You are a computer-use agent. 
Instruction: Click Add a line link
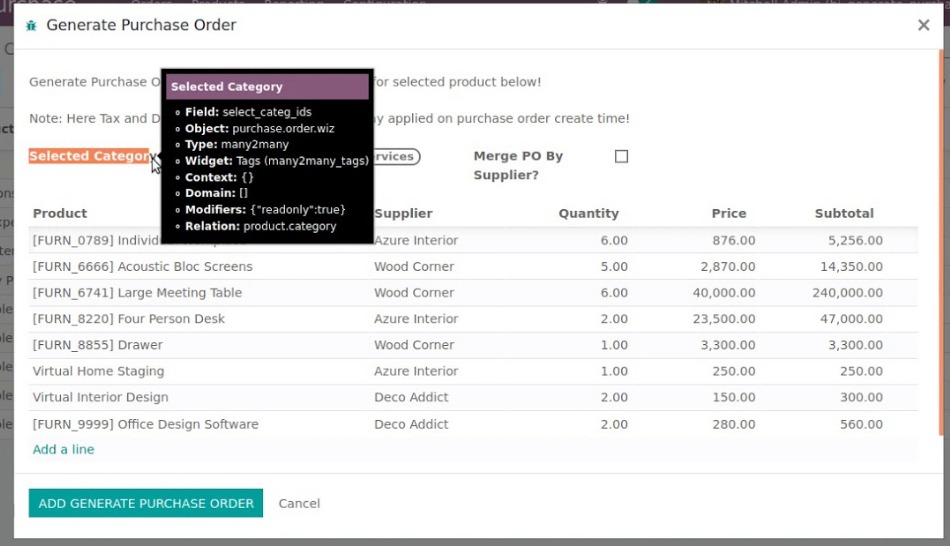pyautogui.click(x=63, y=450)
